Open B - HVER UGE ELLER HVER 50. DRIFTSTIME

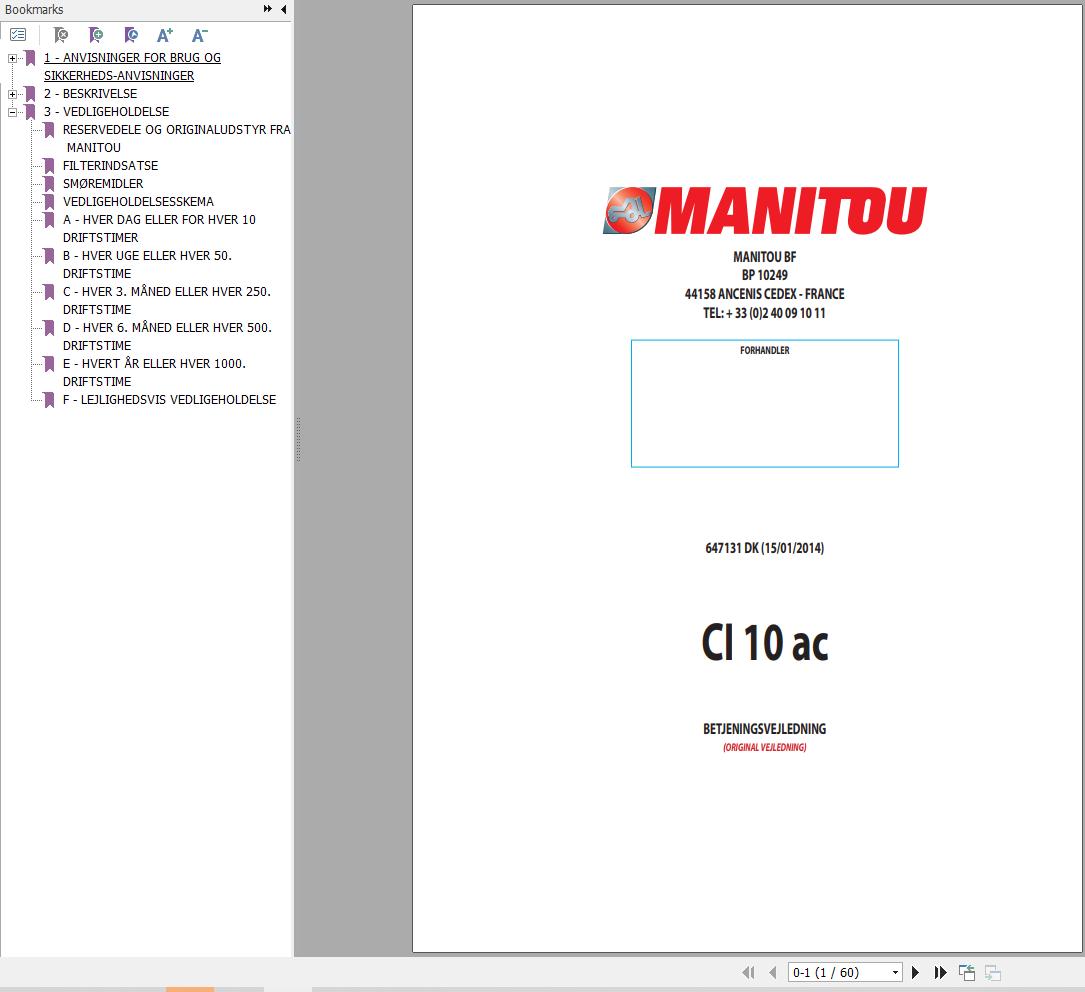[147, 264]
